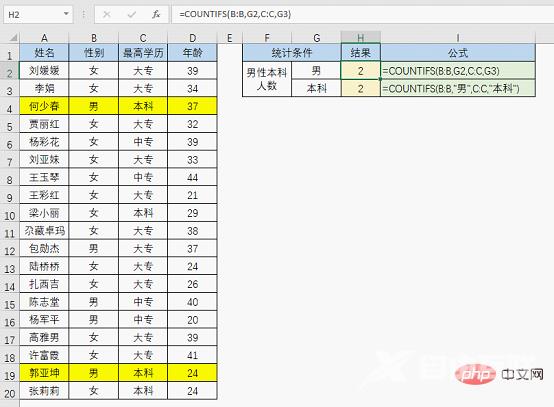Click age cell 44 in 王玉琴 row
Screen dimensions: 554x407
coord(192,177)
